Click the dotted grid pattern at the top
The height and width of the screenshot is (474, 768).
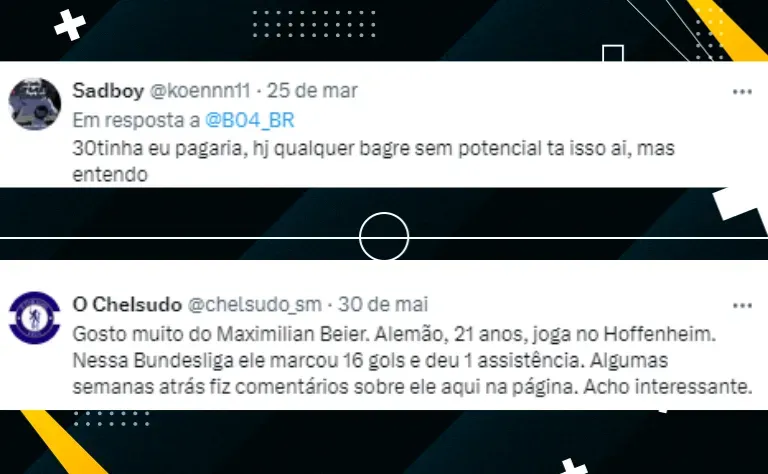[314, 24]
